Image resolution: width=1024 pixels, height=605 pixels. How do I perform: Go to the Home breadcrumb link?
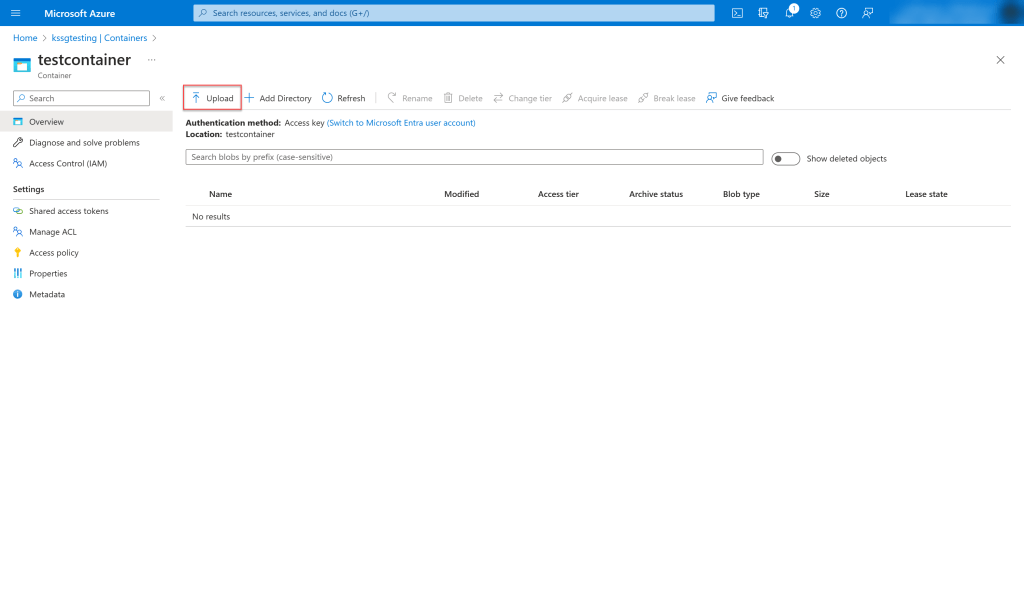(x=25, y=38)
